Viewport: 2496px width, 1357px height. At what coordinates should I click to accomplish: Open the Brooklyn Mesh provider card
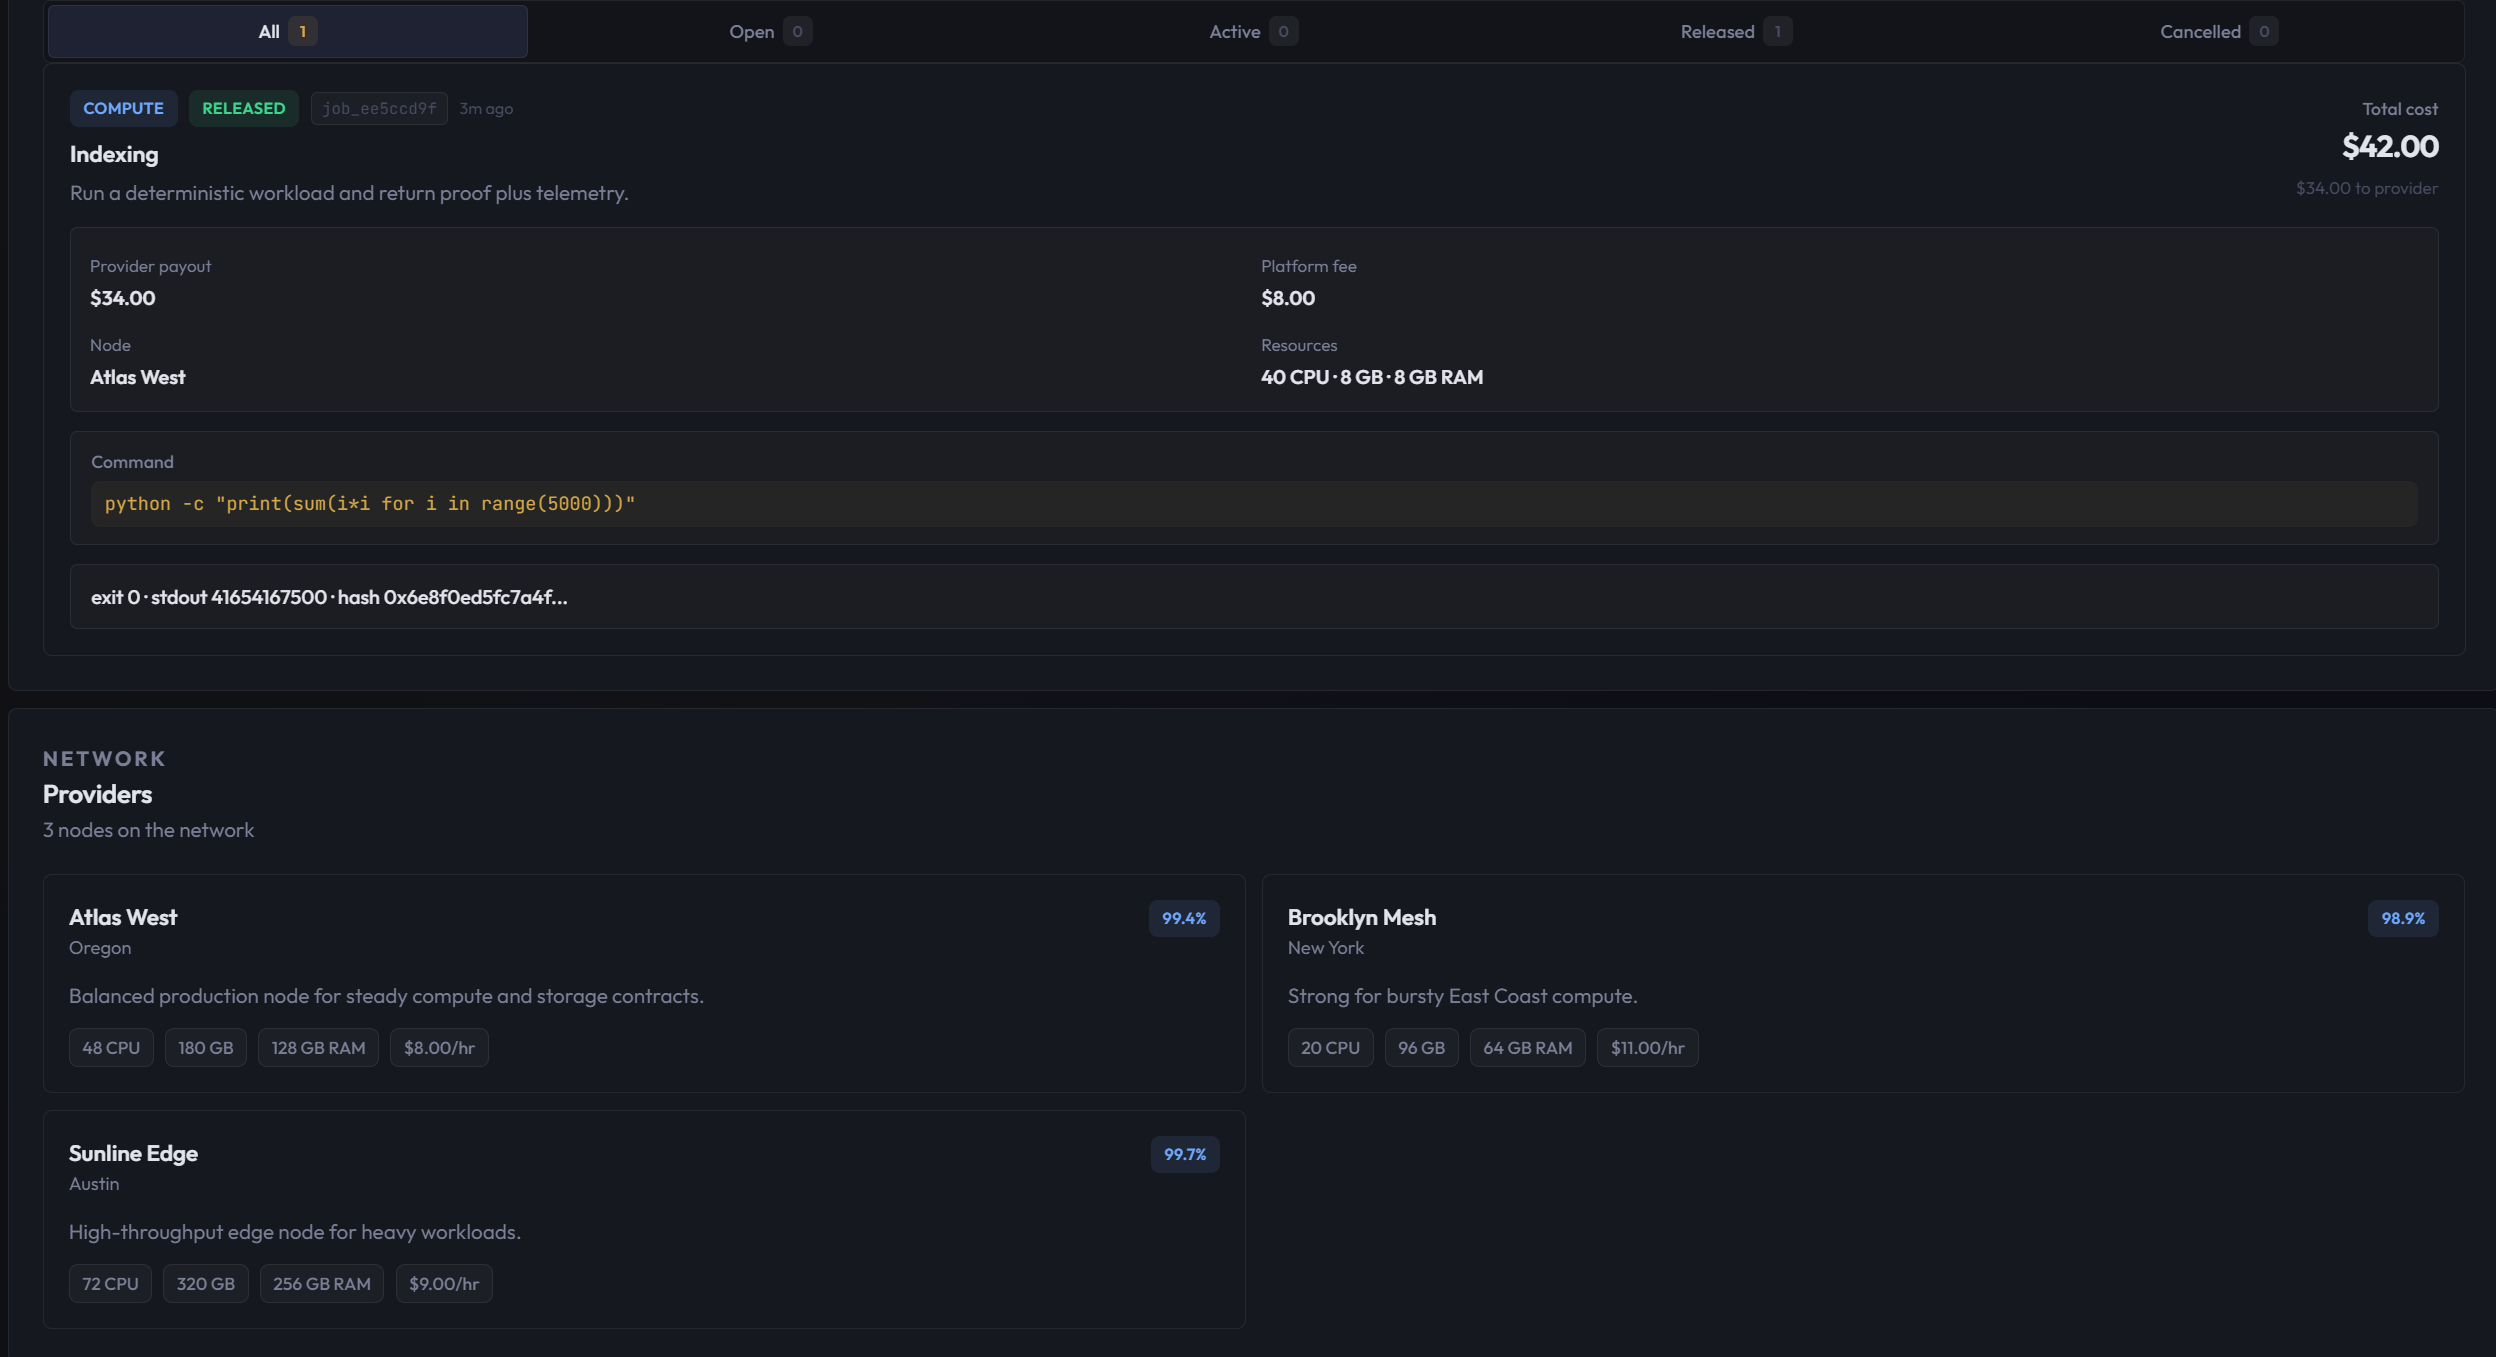click(x=1862, y=982)
